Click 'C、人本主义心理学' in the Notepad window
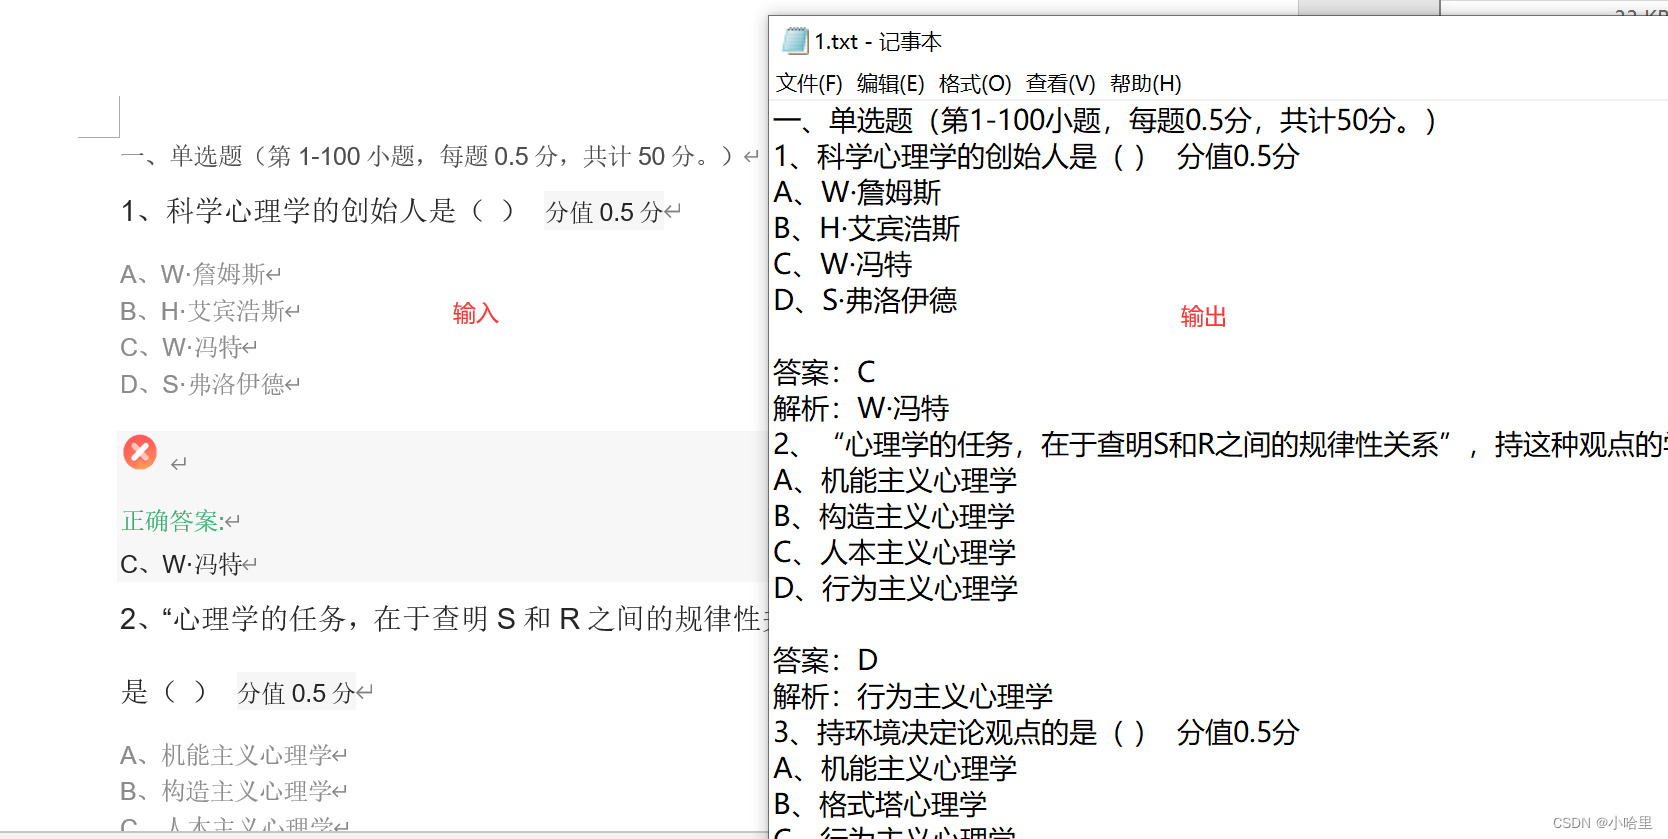 895,553
